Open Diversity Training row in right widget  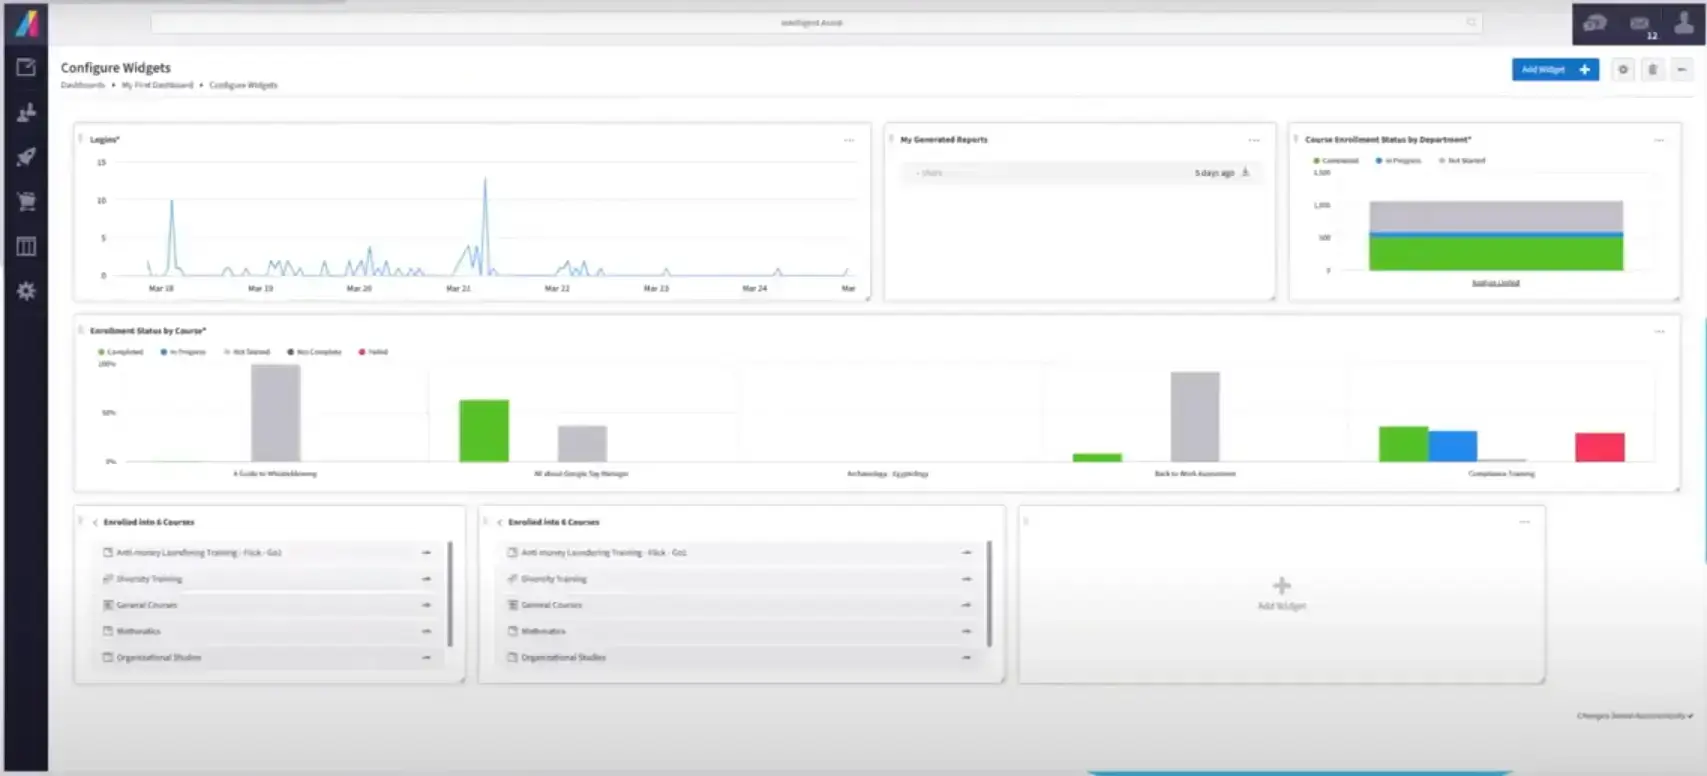[740, 579]
